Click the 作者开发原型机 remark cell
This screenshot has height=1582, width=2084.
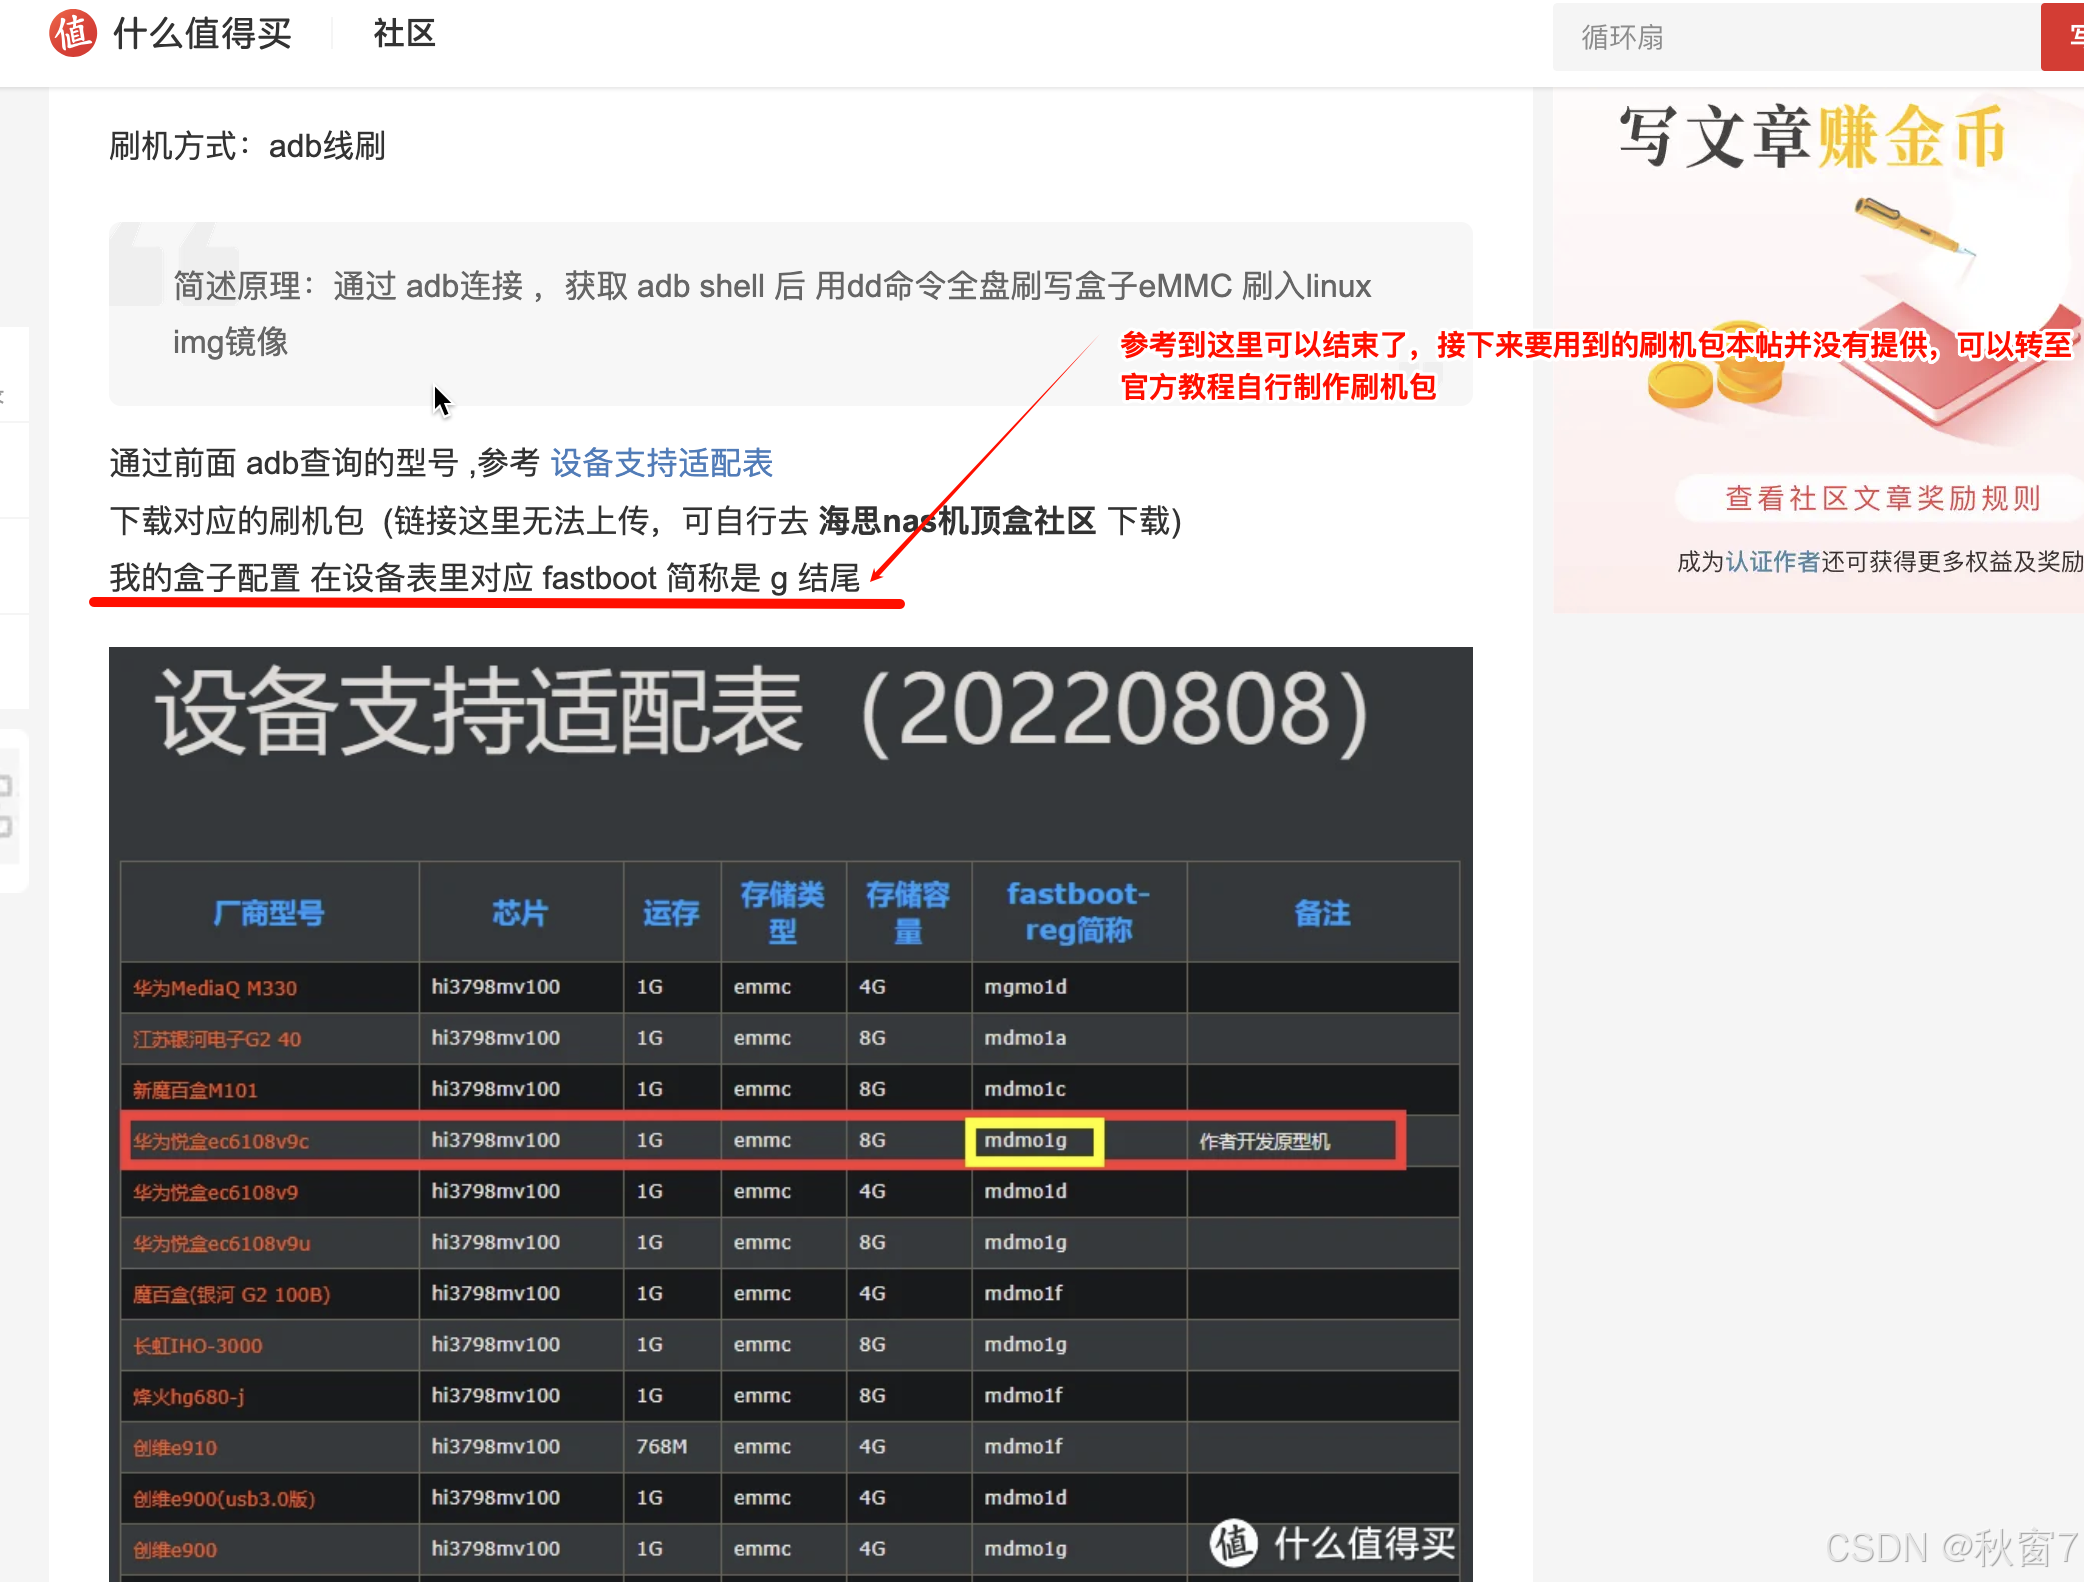pos(1264,1141)
